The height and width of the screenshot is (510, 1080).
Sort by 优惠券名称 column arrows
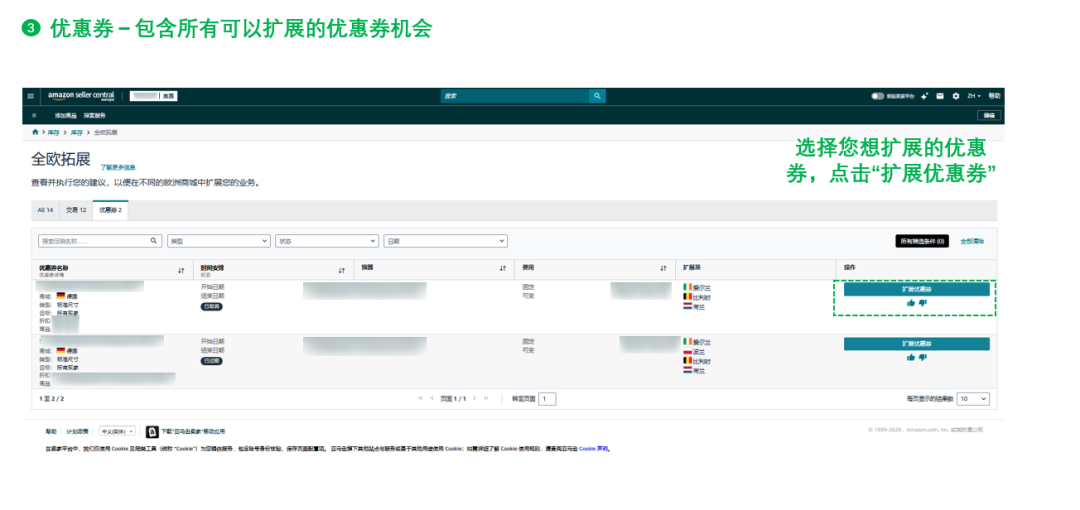tap(181, 270)
